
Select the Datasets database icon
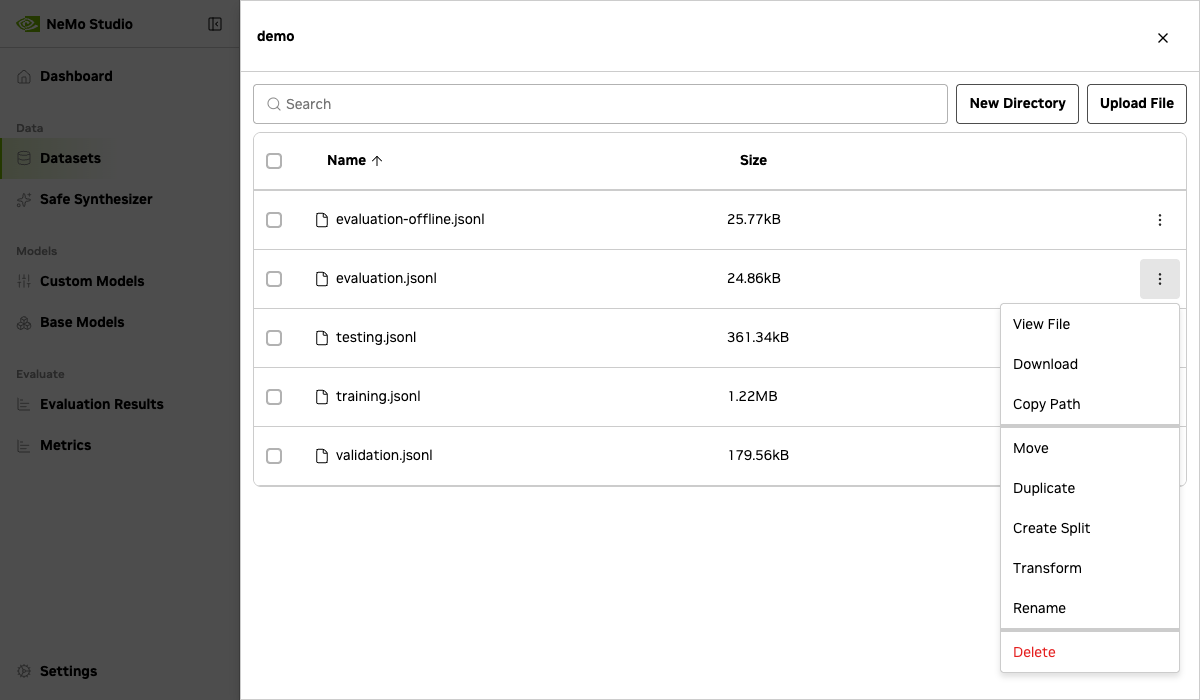pyautogui.click(x=22, y=158)
